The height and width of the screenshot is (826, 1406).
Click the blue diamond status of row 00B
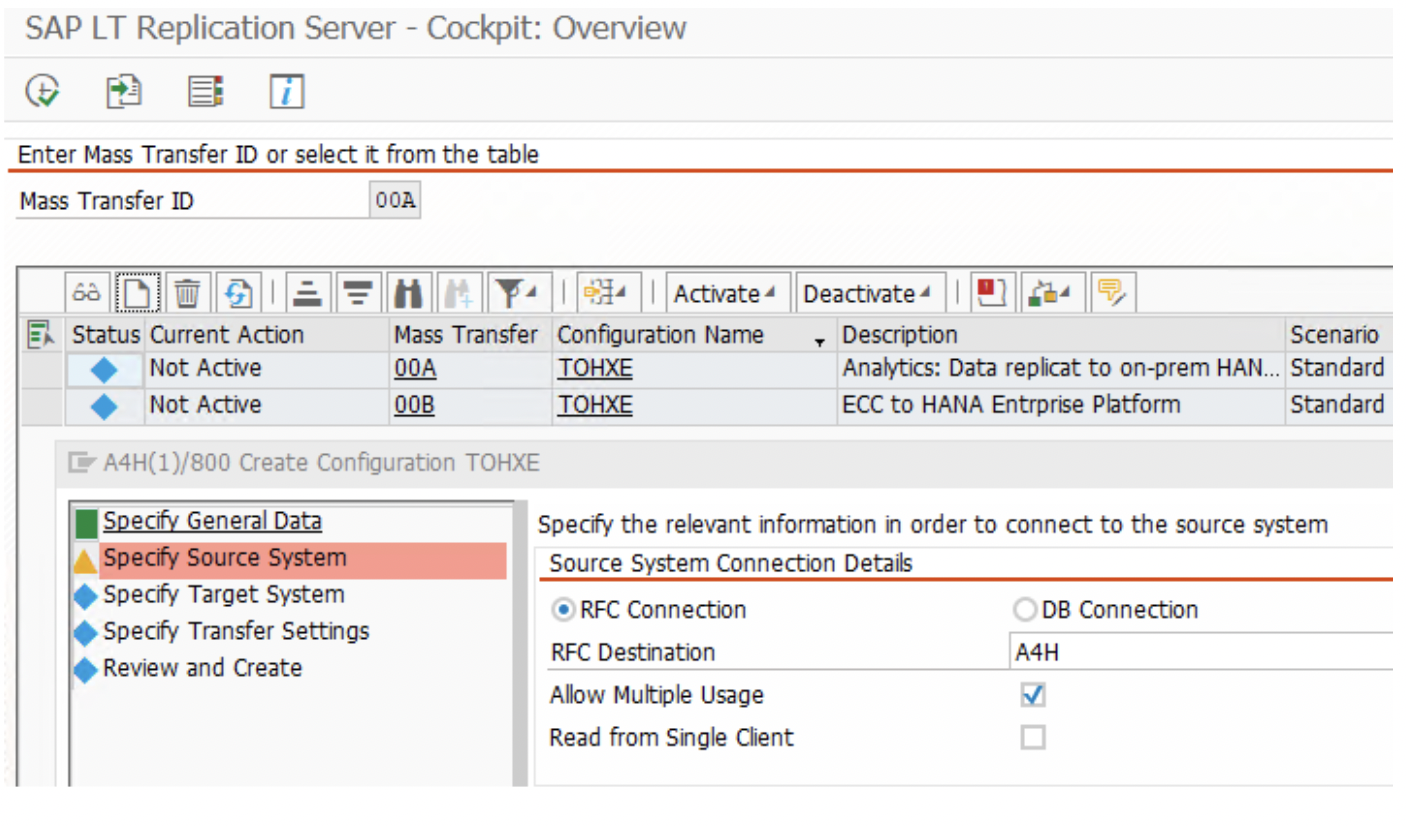pos(105,407)
